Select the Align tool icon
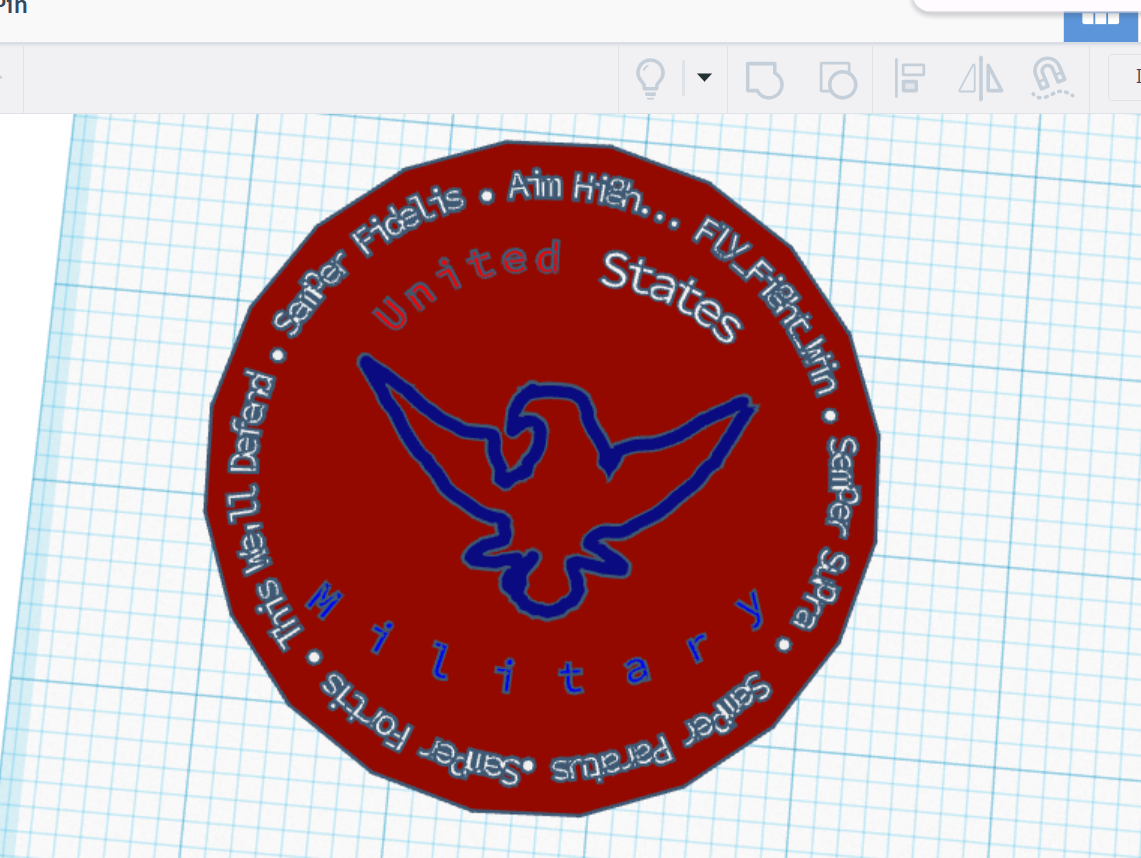The width and height of the screenshot is (1141, 858). [909, 79]
